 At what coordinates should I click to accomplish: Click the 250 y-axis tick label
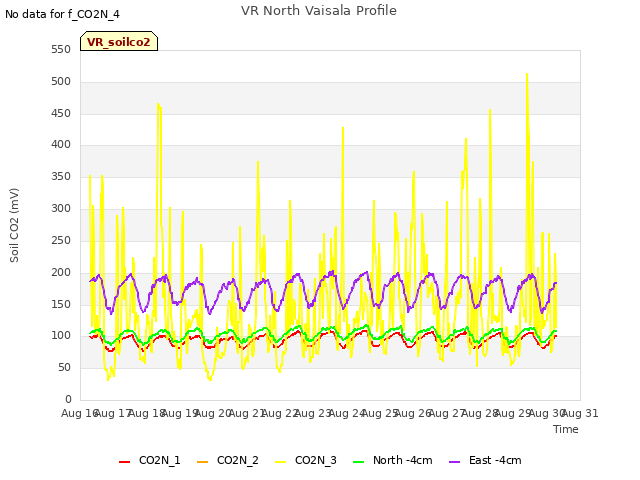pos(61,240)
